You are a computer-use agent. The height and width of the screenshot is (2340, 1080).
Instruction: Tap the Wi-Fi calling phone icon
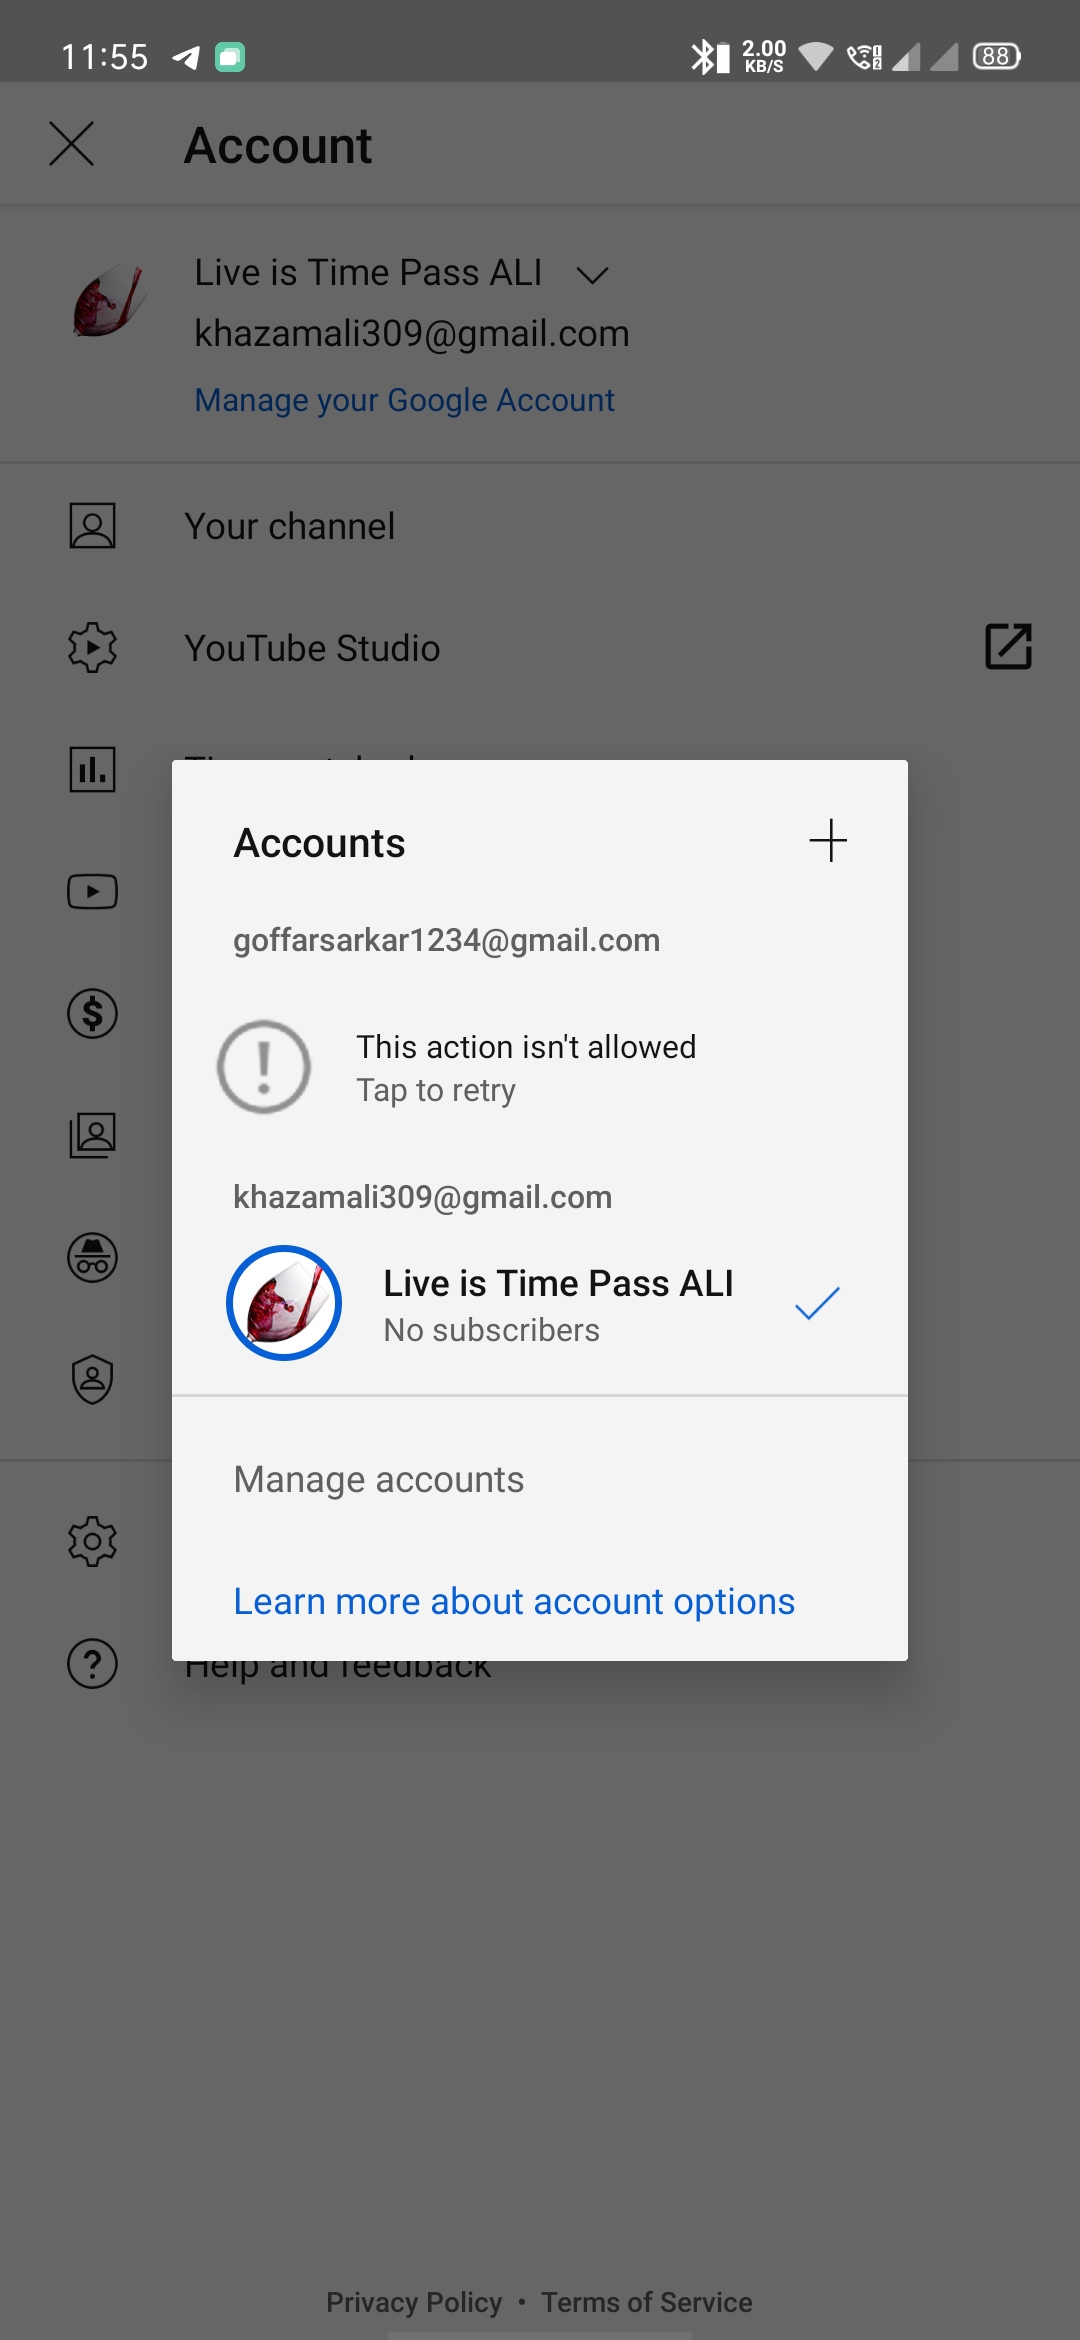pyautogui.click(x=864, y=57)
